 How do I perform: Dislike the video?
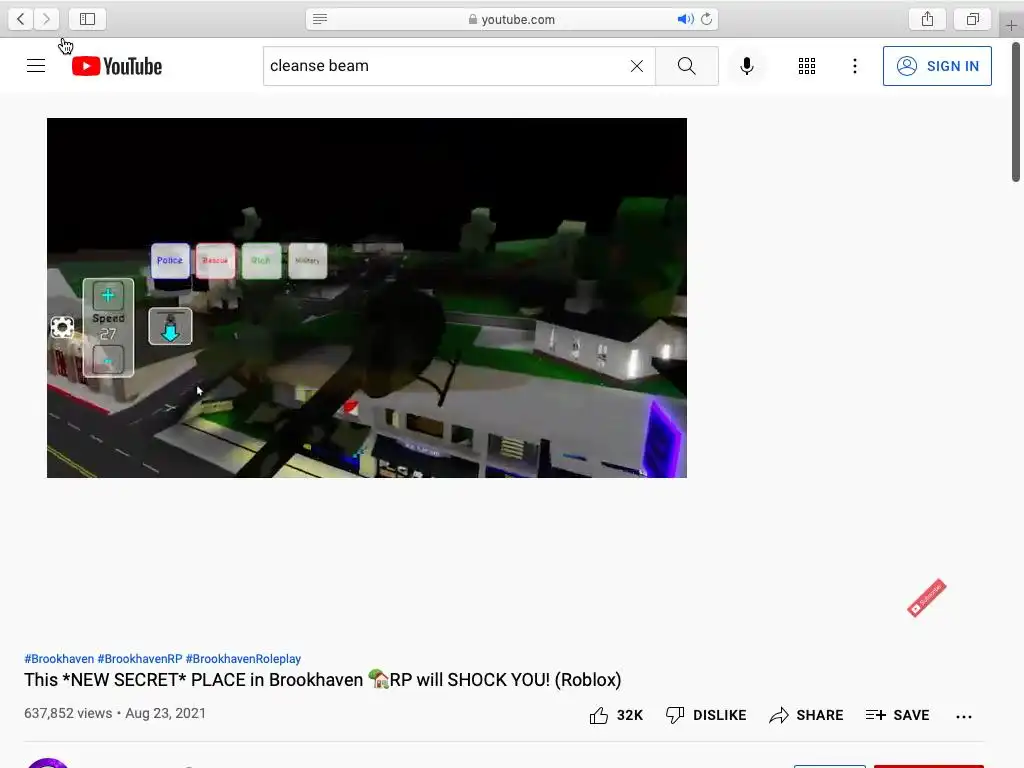705,716
